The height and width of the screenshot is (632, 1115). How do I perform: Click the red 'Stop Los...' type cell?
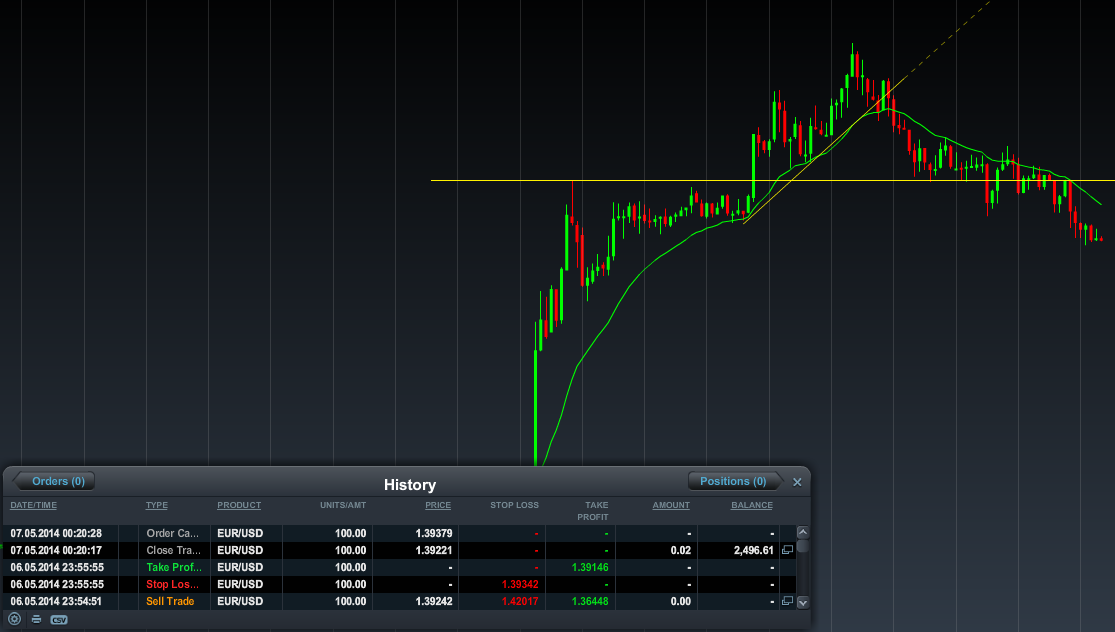(x=174, y=584)
